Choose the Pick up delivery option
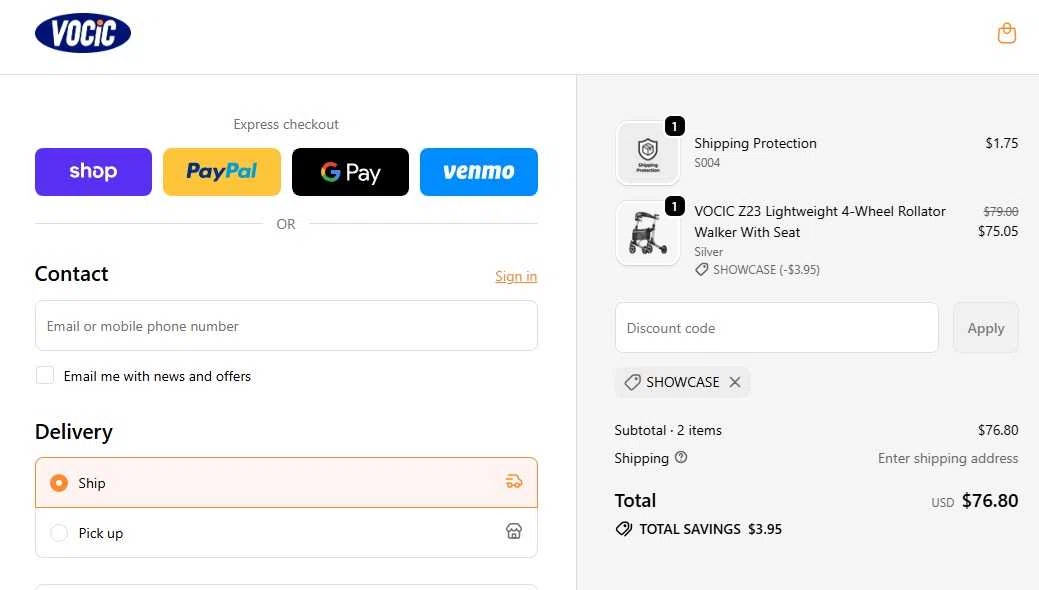This screenshot has width=1039, height=590. (x=286, y=532)
